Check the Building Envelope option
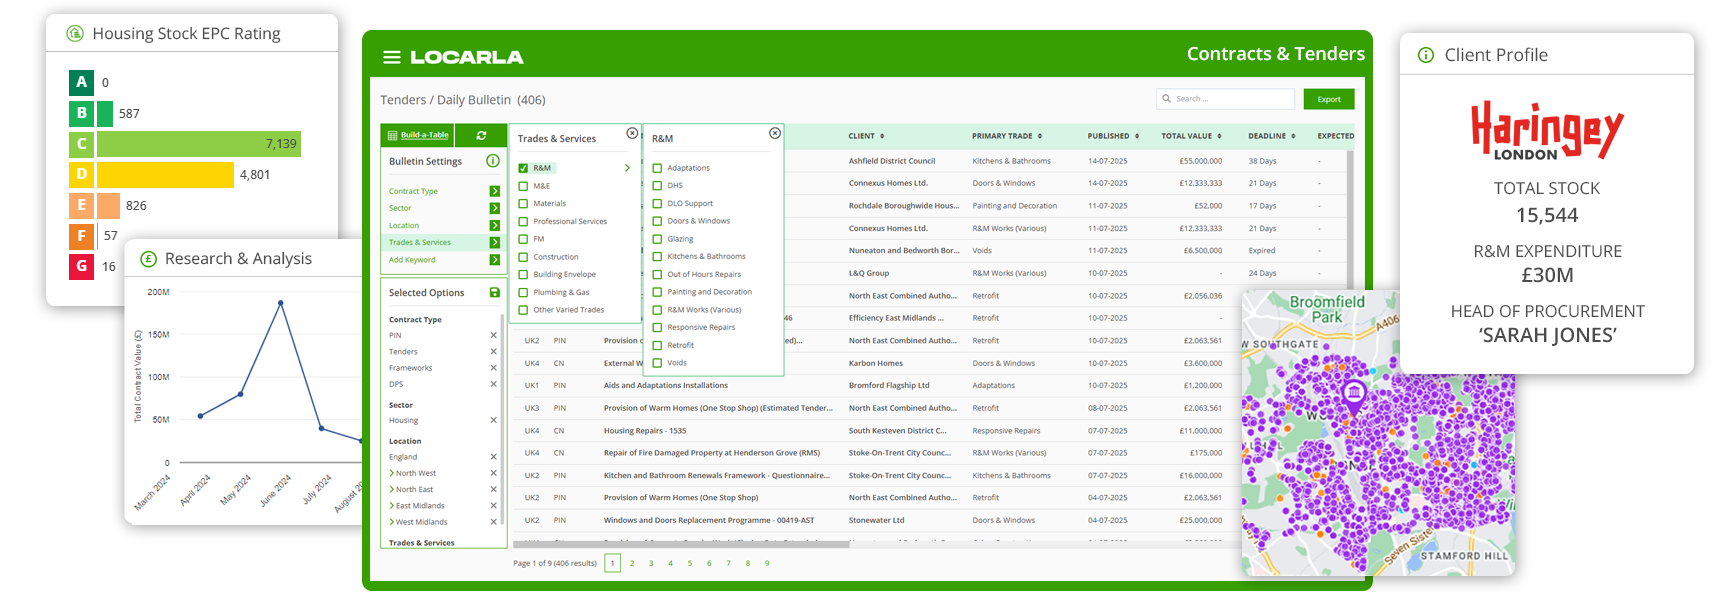Image resolution: width=1721 pixels, height=603 pixels. coord(523,274)
